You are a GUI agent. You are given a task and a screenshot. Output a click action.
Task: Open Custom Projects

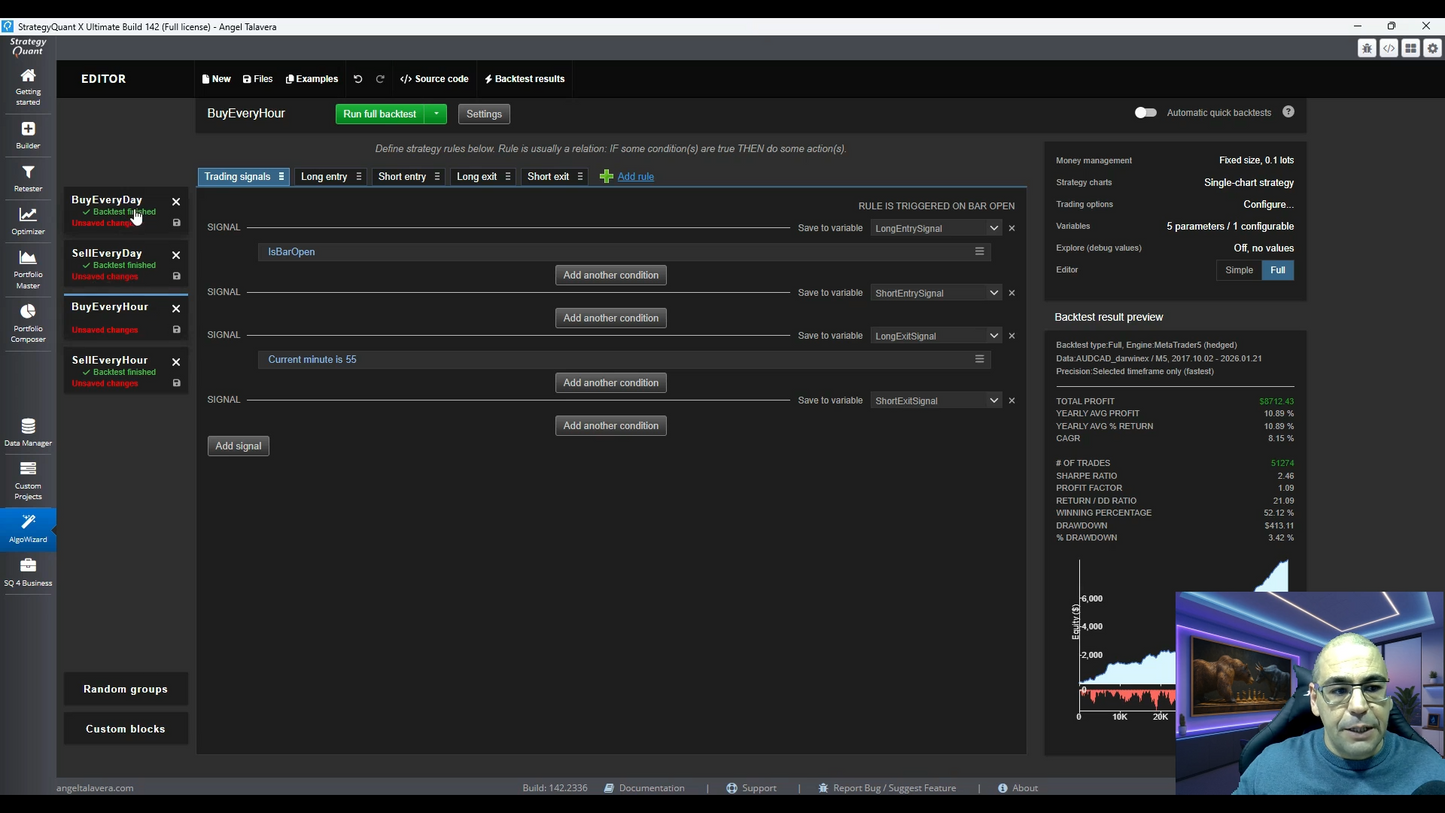click(28, 480)
